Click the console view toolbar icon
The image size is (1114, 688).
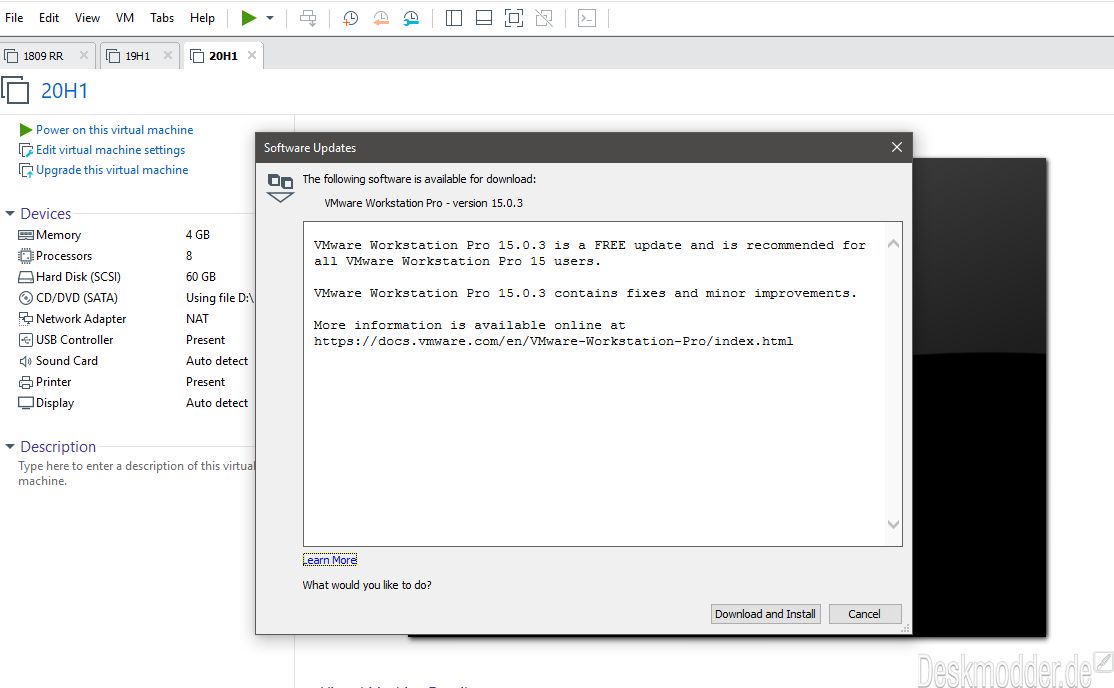click(587, 18)
